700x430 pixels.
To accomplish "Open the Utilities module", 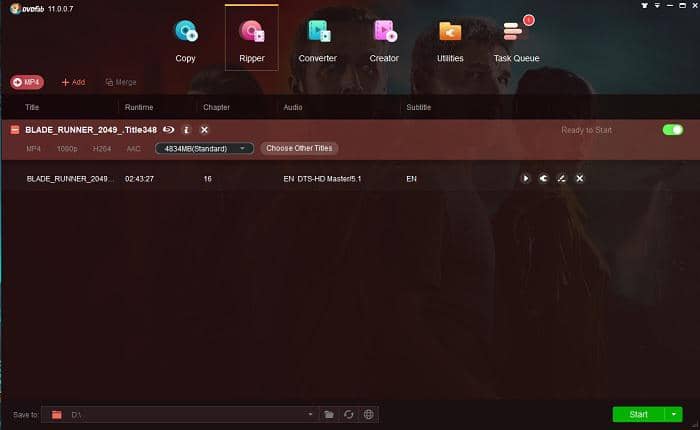I will [x=450, y=41].
